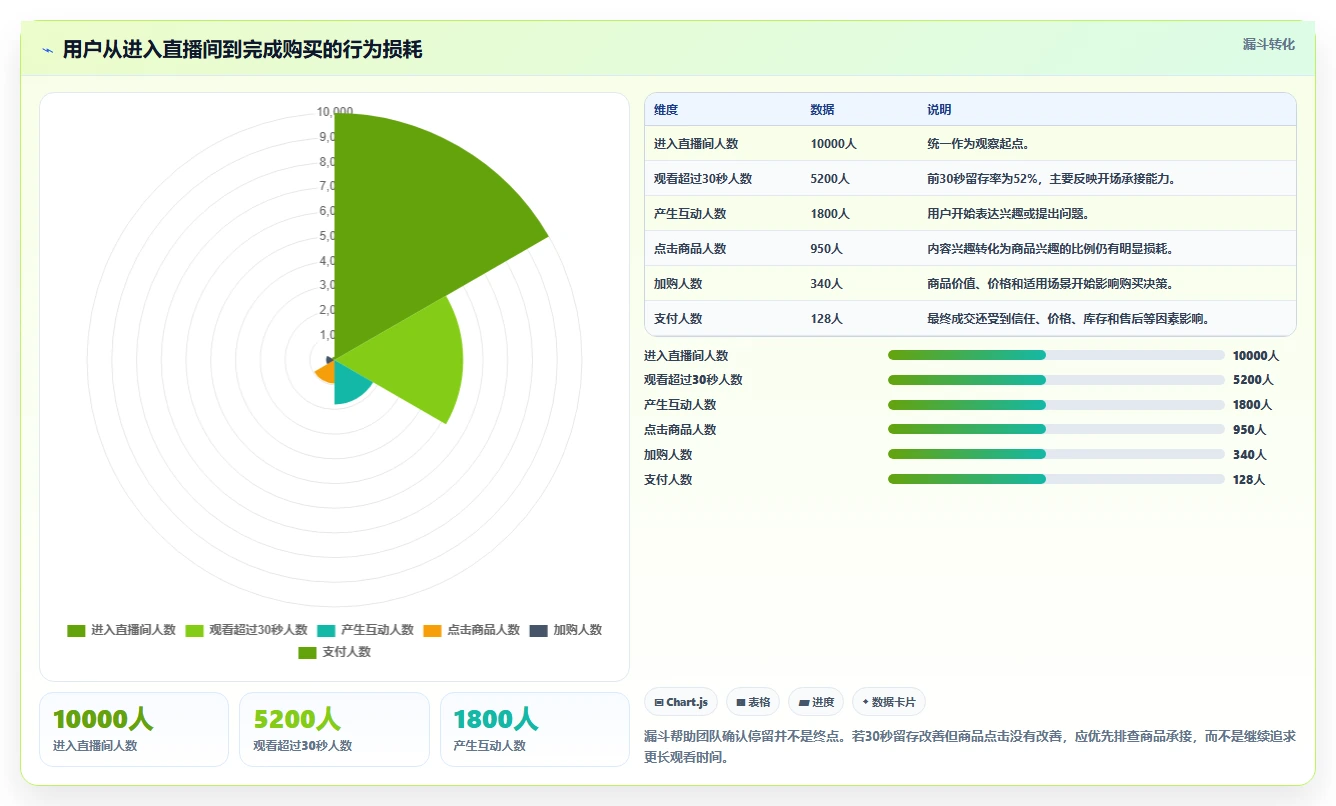Select the 进入直播间人数 table row label

tap(696, 144)
